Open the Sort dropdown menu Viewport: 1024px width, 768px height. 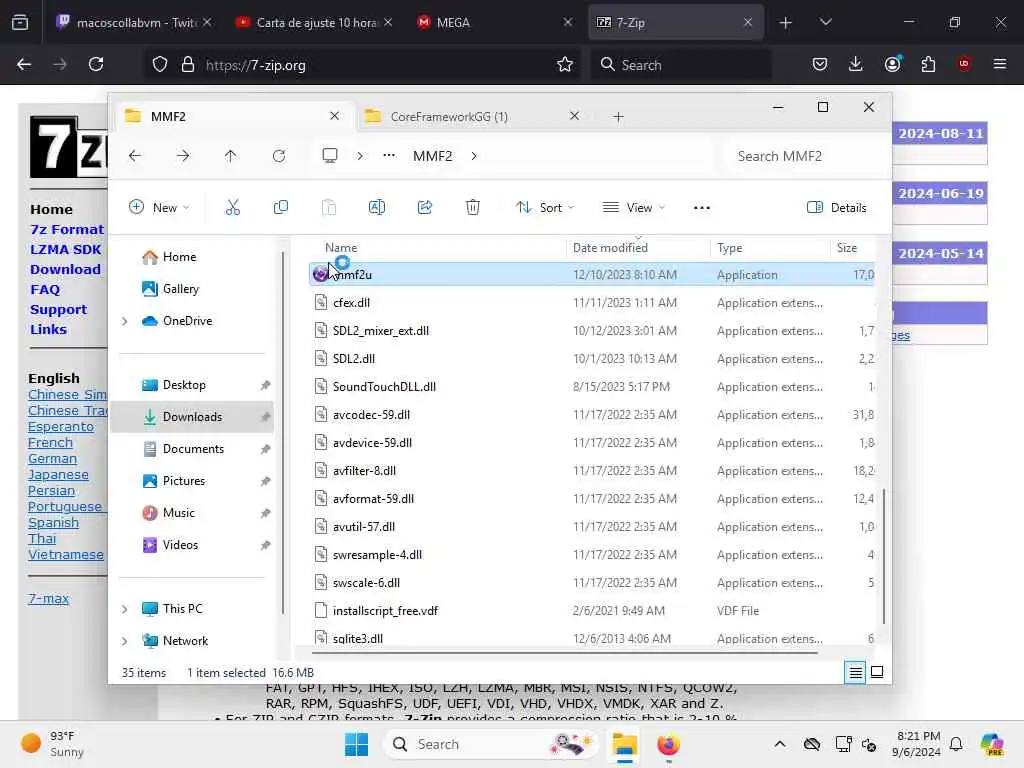[x=545, y=208]
